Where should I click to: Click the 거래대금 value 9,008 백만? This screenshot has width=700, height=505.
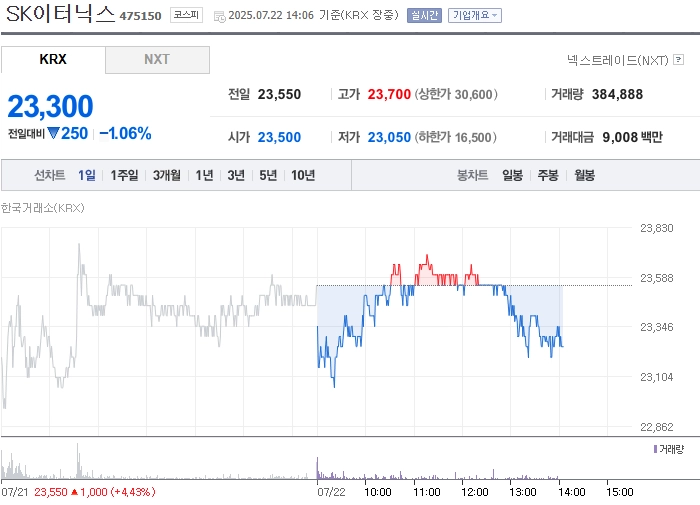[x=632, y=137]
